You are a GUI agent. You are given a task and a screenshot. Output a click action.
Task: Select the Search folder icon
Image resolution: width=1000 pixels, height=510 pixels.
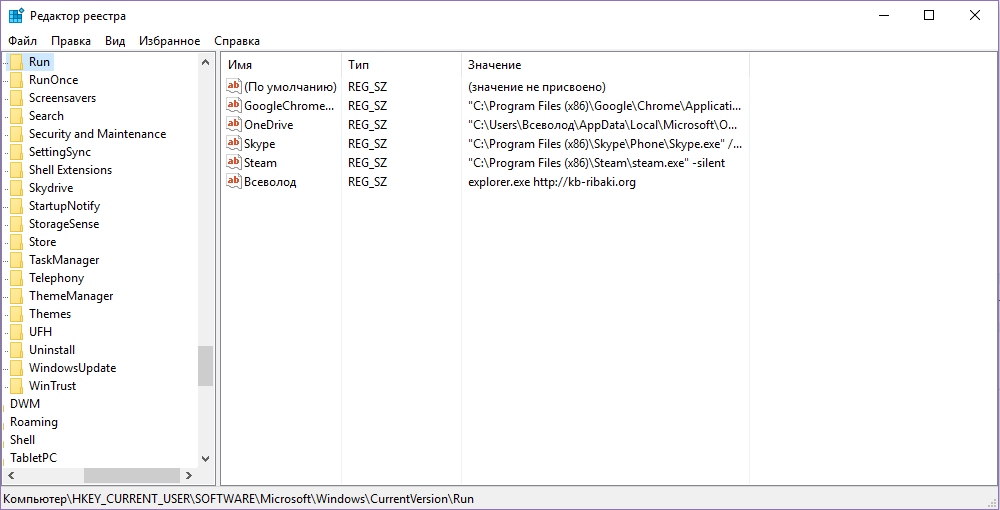(17, 116)
